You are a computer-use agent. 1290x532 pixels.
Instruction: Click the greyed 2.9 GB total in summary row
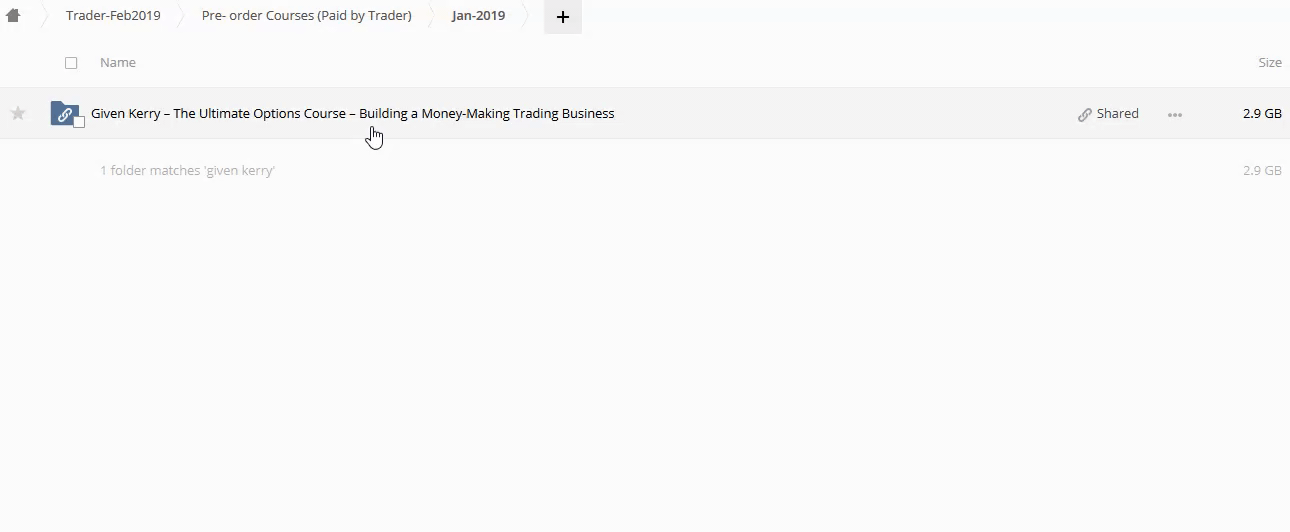pos(1261,171)
